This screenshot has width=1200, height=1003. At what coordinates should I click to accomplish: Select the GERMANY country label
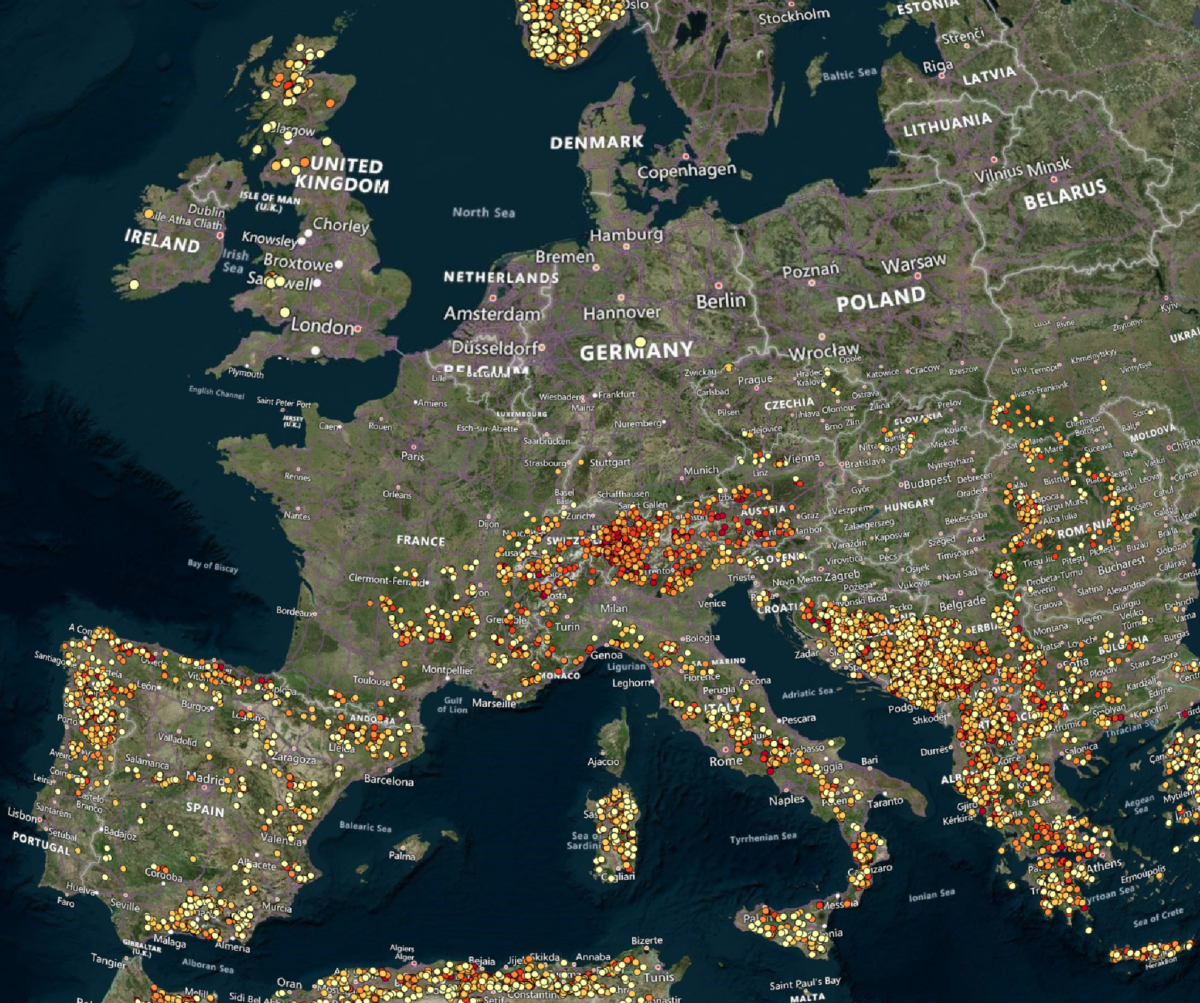click(636, 351)
